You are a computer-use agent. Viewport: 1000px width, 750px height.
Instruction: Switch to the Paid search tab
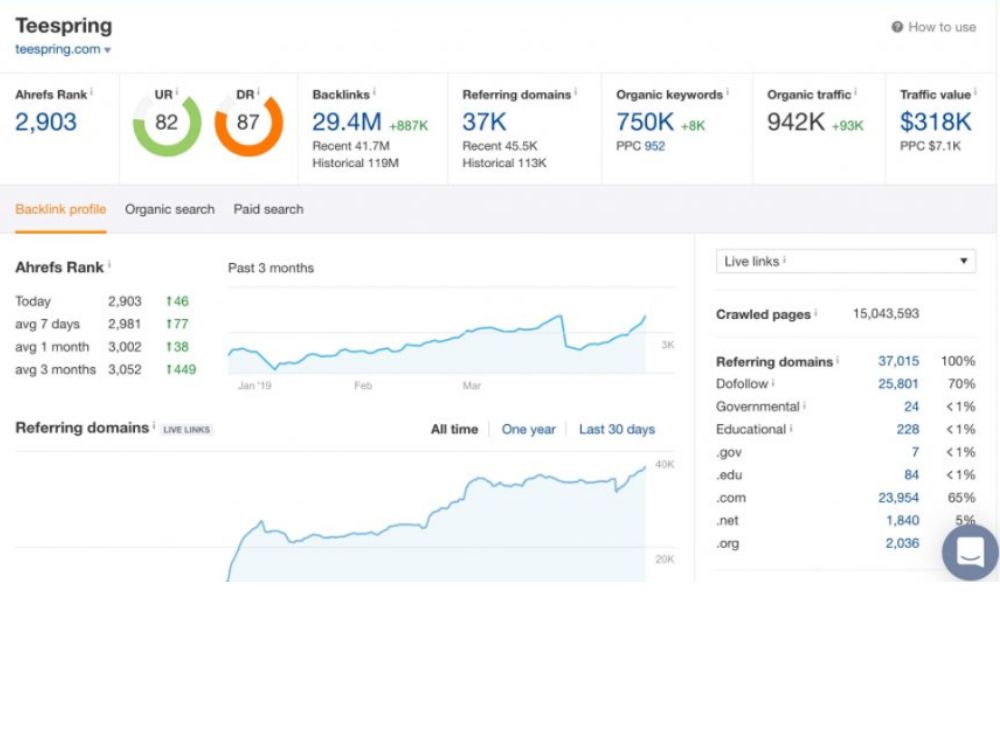[268, 209]
